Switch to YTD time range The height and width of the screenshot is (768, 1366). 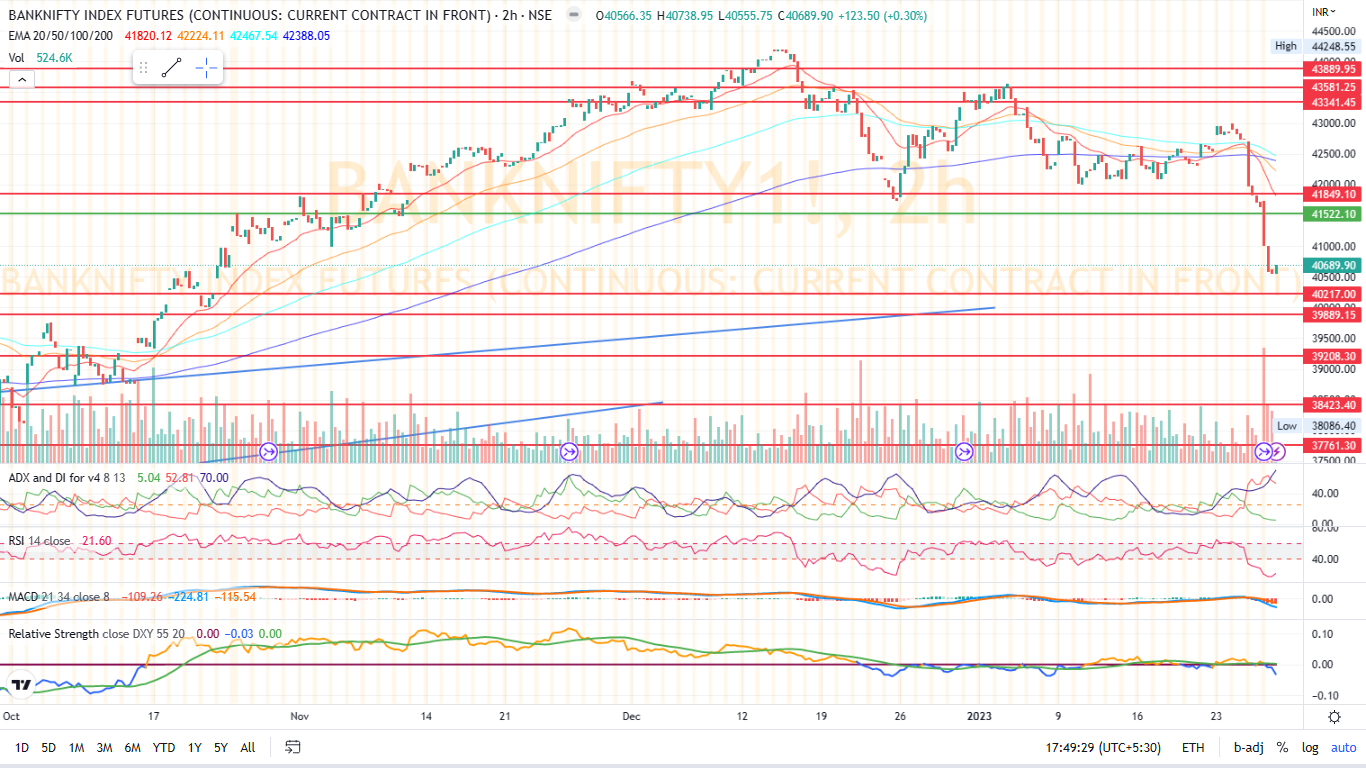coord(164,747)
